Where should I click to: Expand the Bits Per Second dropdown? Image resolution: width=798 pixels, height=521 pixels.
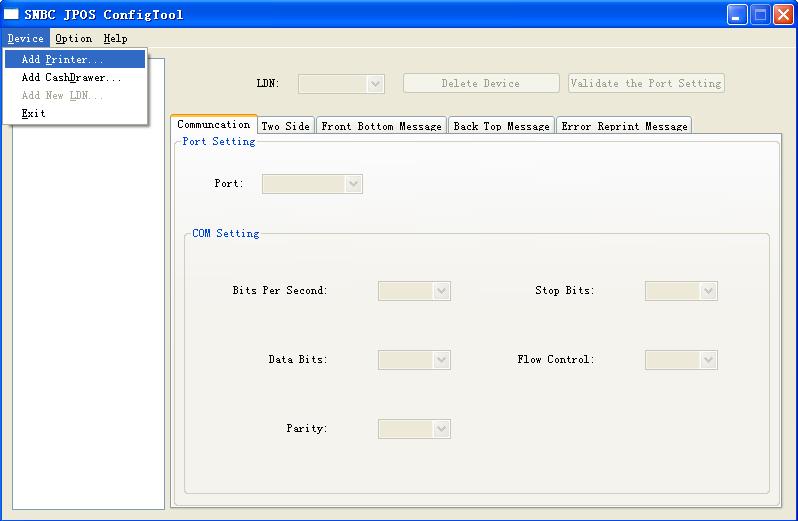point(441,291)
